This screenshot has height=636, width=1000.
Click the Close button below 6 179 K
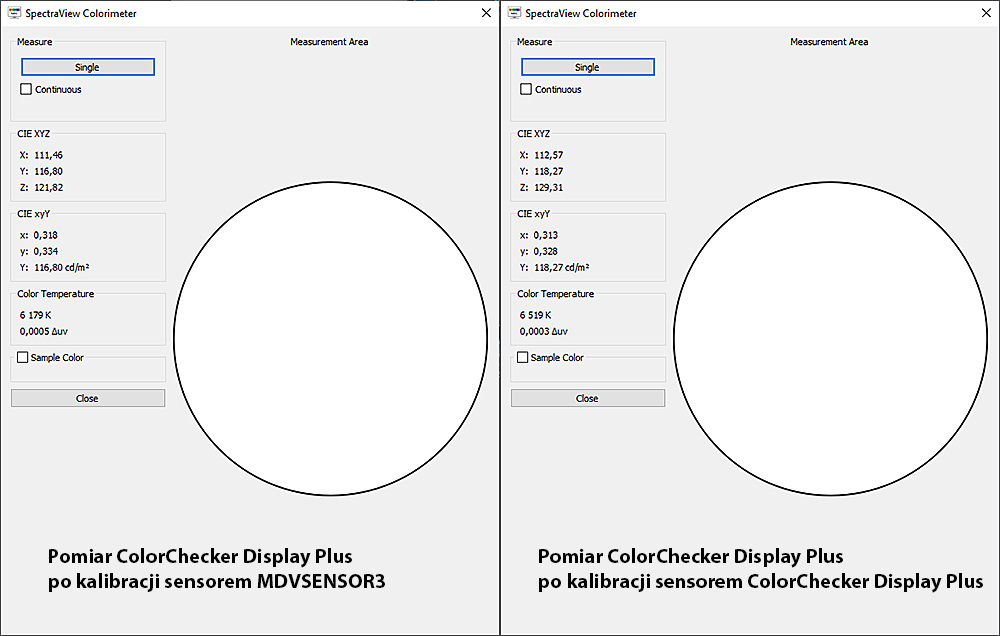pyautogui.click(x=88, y=398)
